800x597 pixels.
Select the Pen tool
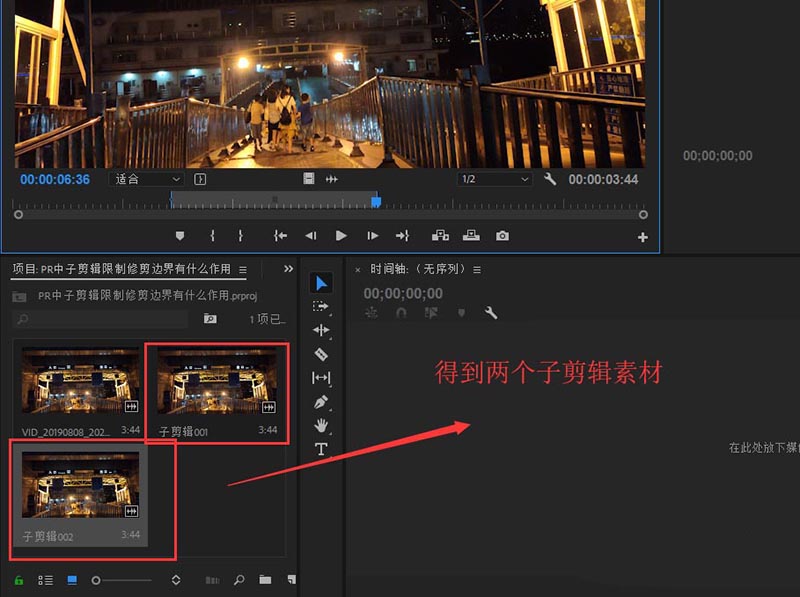(321, 402)
